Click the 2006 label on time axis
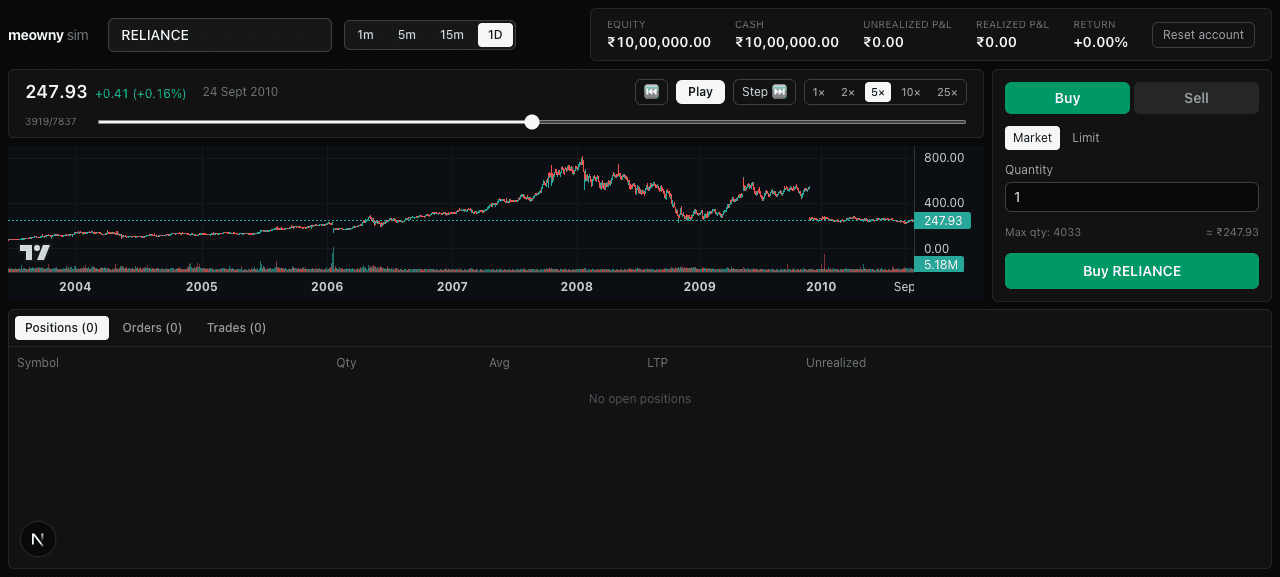This screenshot has height=577, width=1280. (327, 287)
